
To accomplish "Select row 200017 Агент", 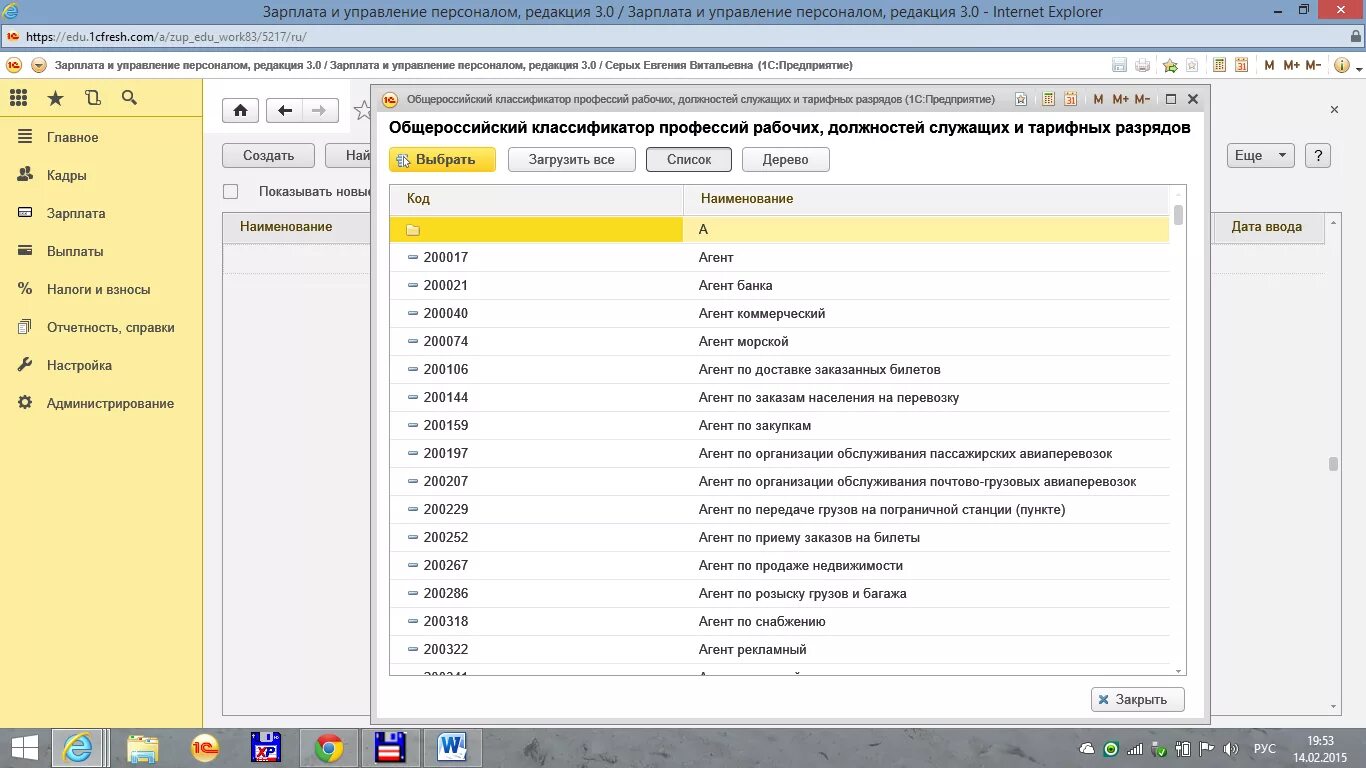I will 779,257.
